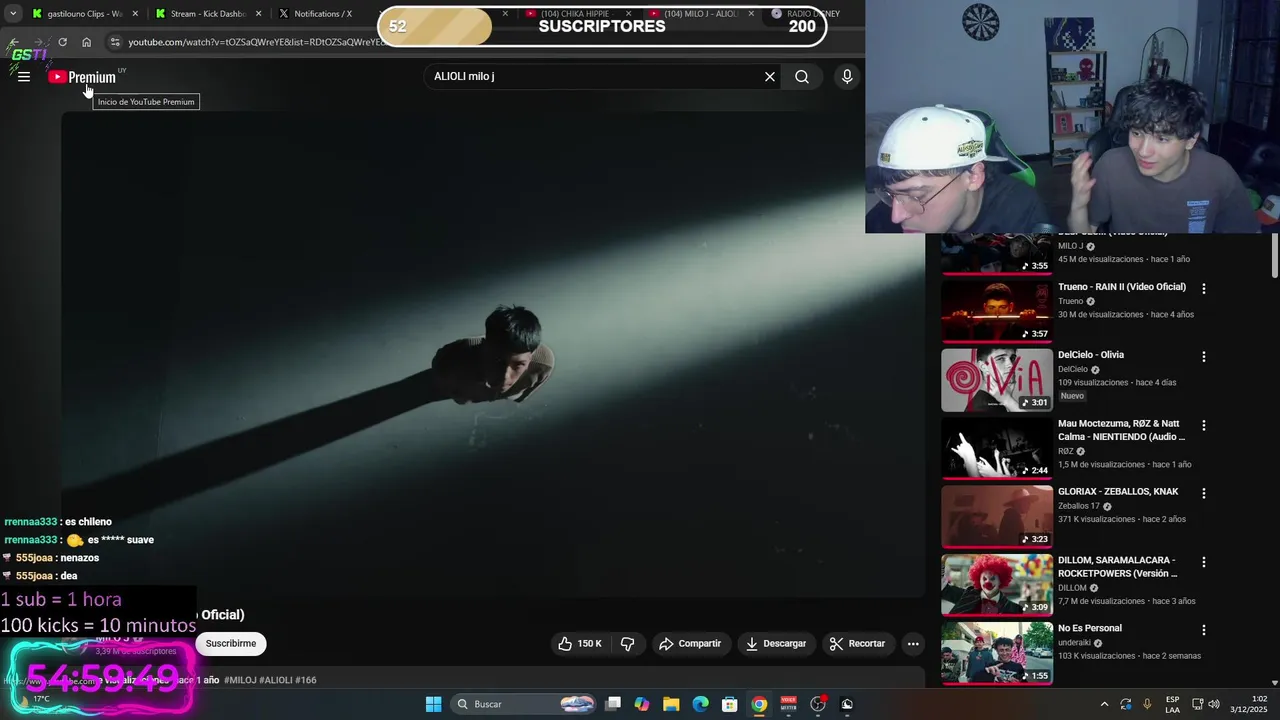Go to Chrome home page icon

point(86,42)
